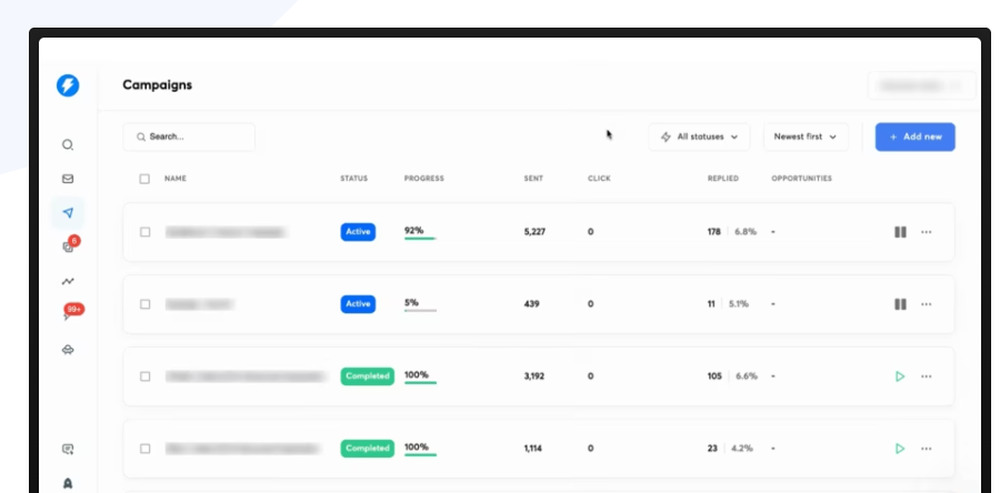This screenshot has width=1000, height=493.
Task: Click the rocket icon in sidebar
Action: pos(68,483)
